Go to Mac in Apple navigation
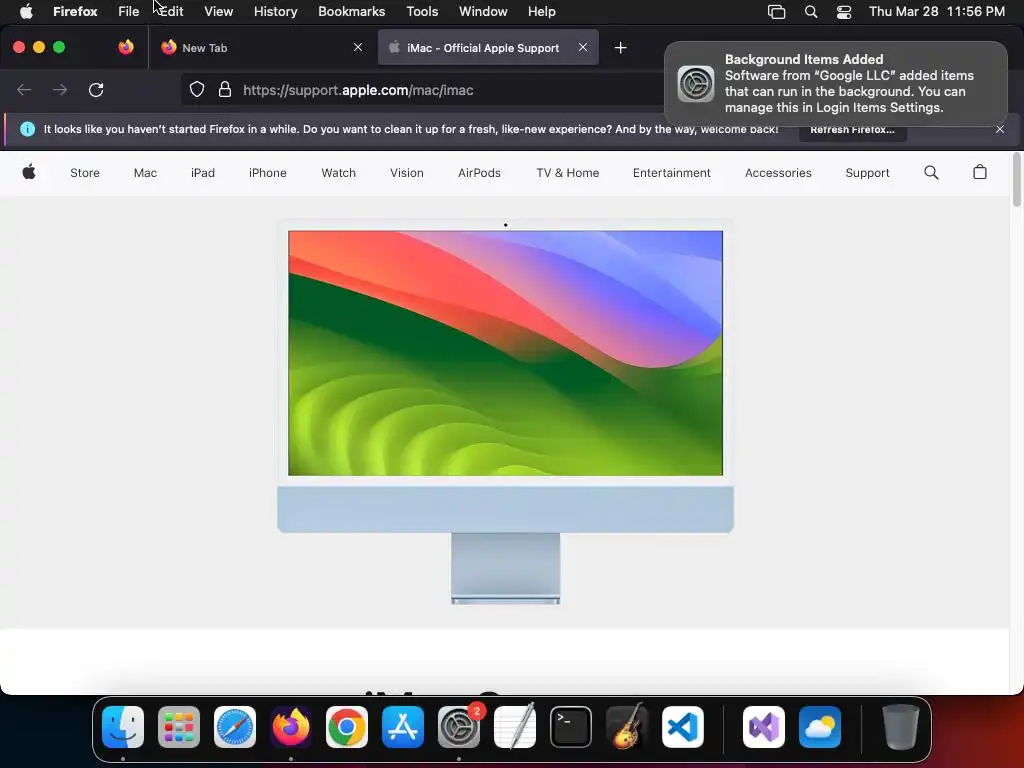 pyautogui.click(x=145, y=172)
